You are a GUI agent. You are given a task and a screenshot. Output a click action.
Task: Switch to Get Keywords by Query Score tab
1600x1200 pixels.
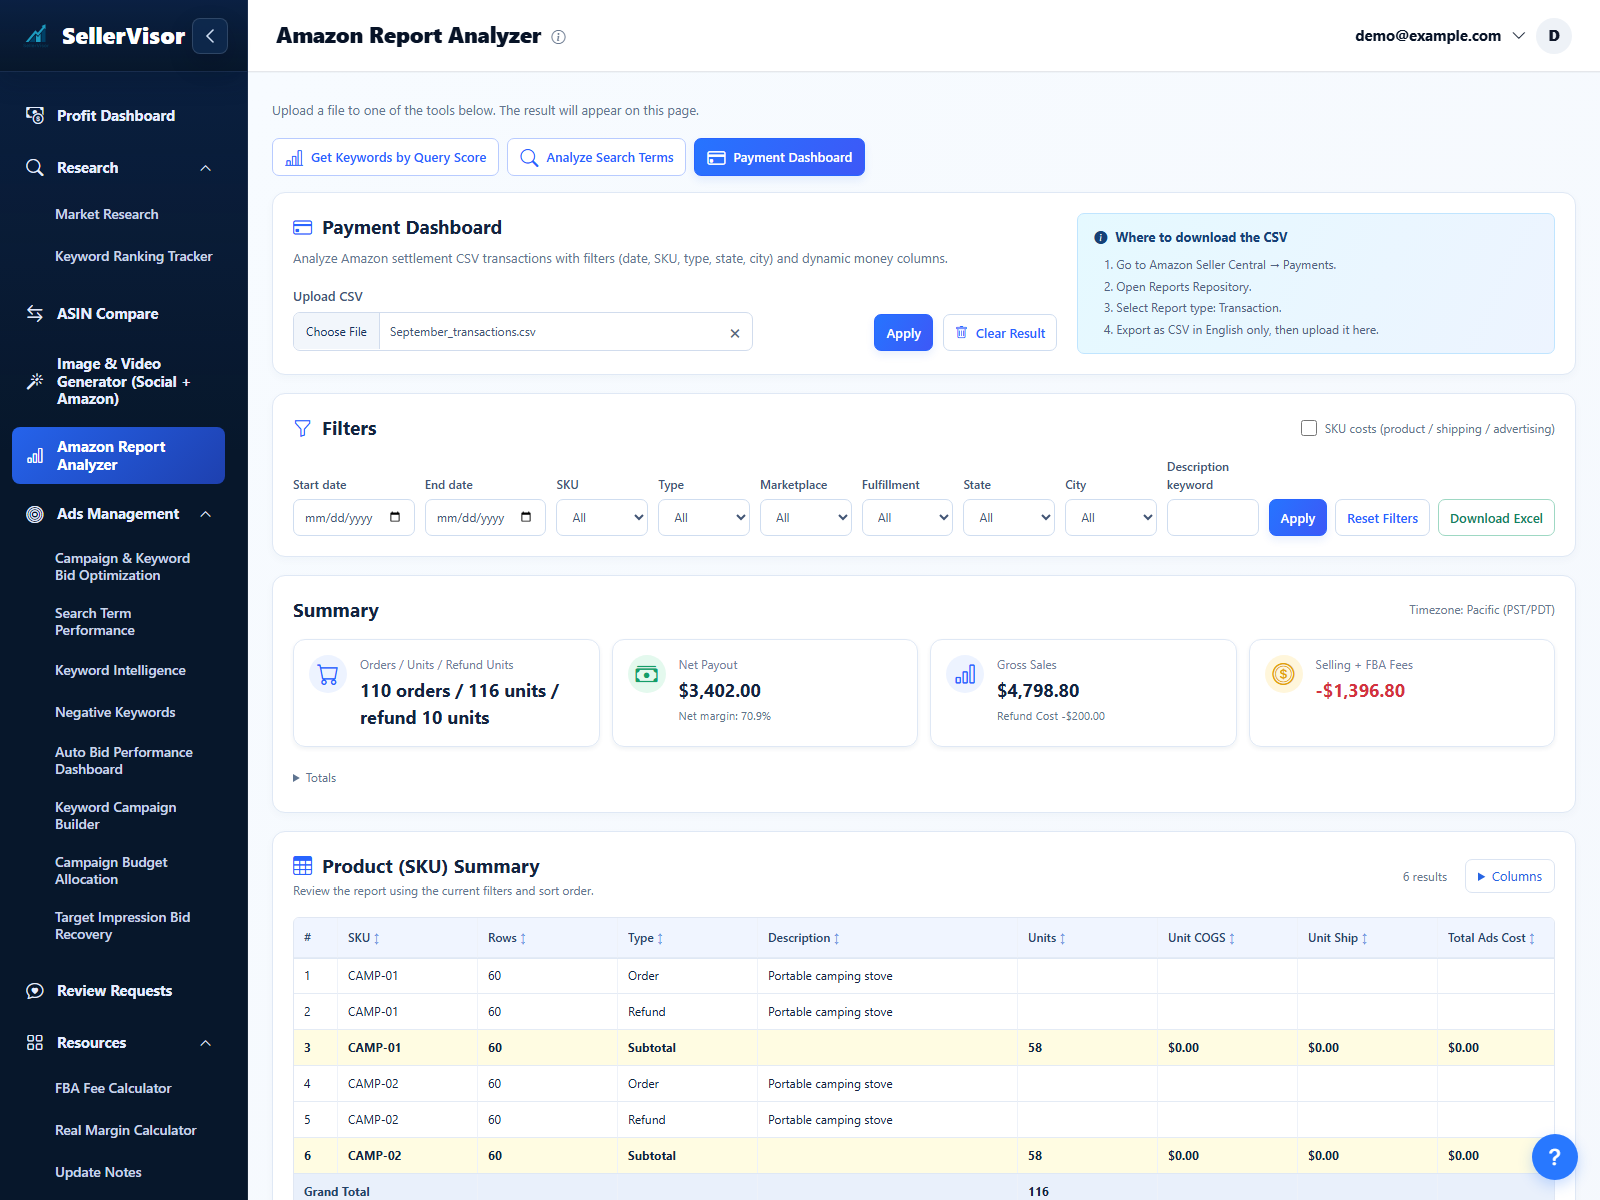(x=385, y=157)
